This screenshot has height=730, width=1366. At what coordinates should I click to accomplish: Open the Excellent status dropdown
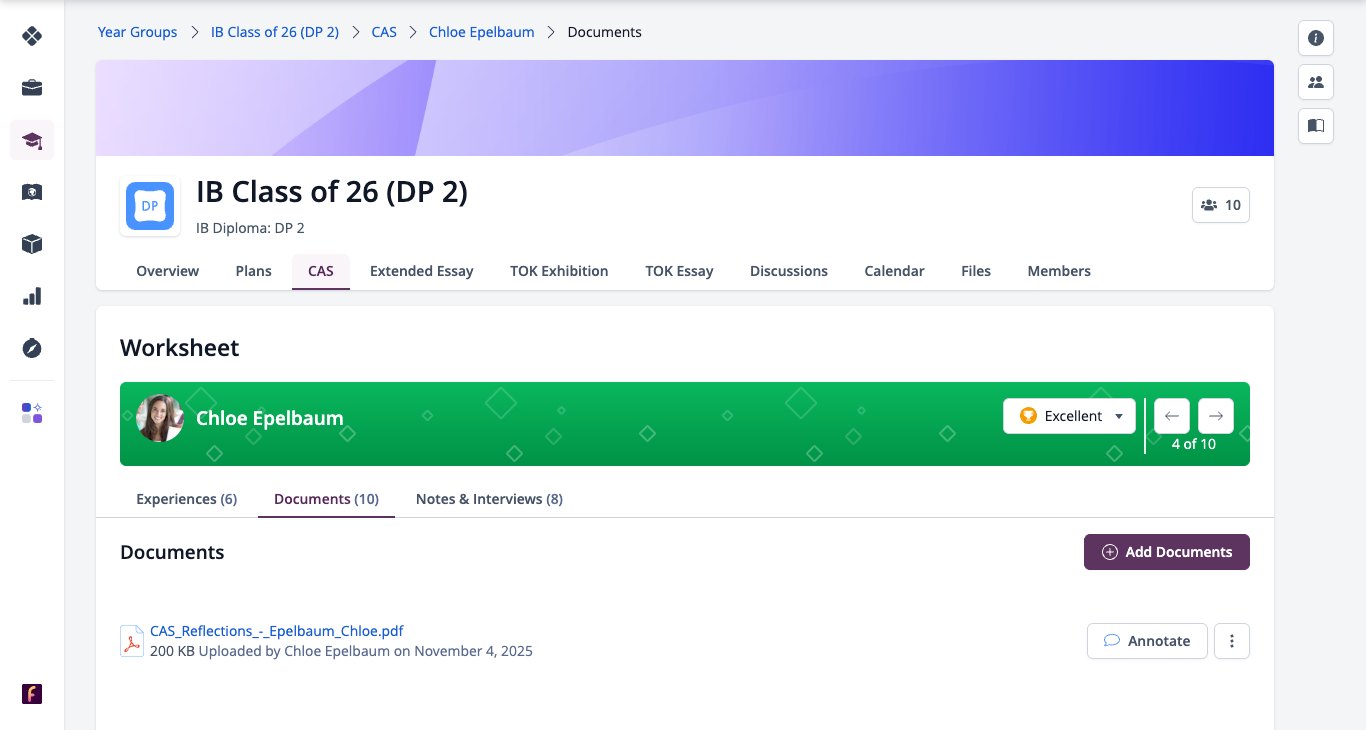(x=1069, y=416)
